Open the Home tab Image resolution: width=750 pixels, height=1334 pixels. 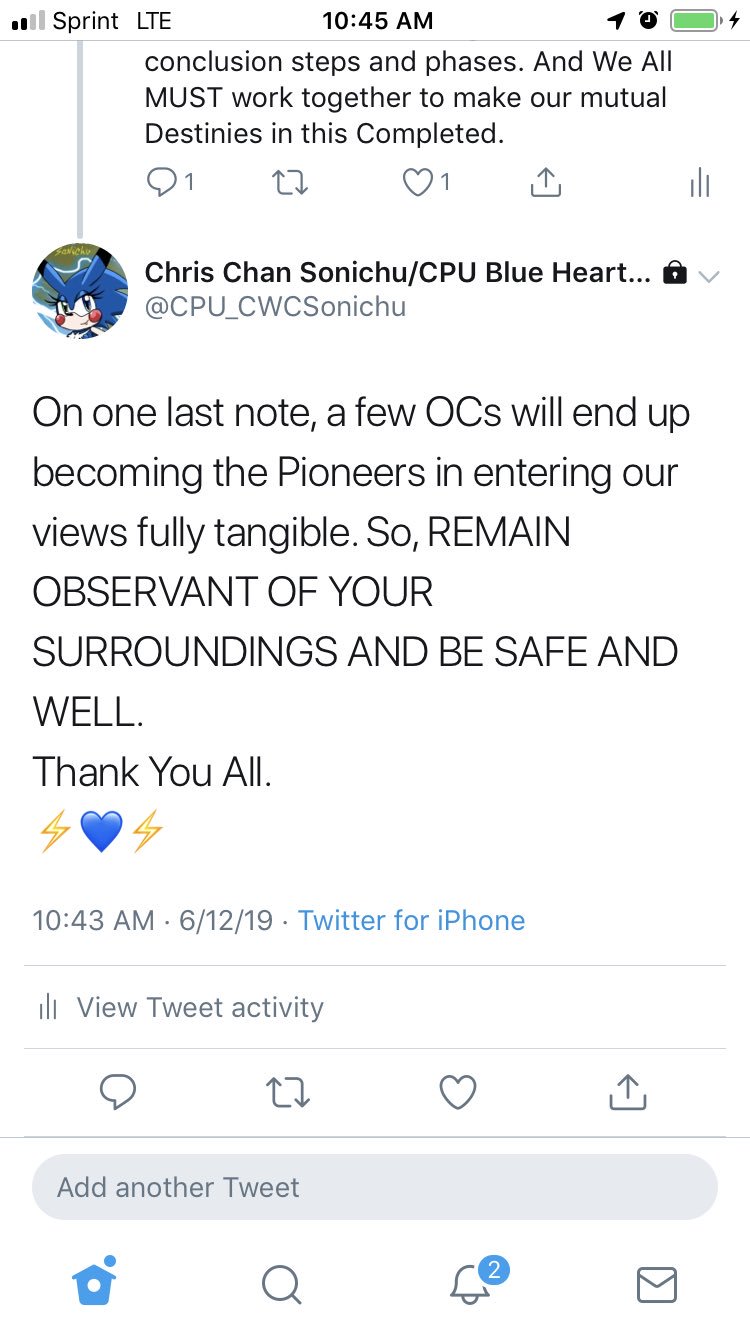(x=95, y=1282)
